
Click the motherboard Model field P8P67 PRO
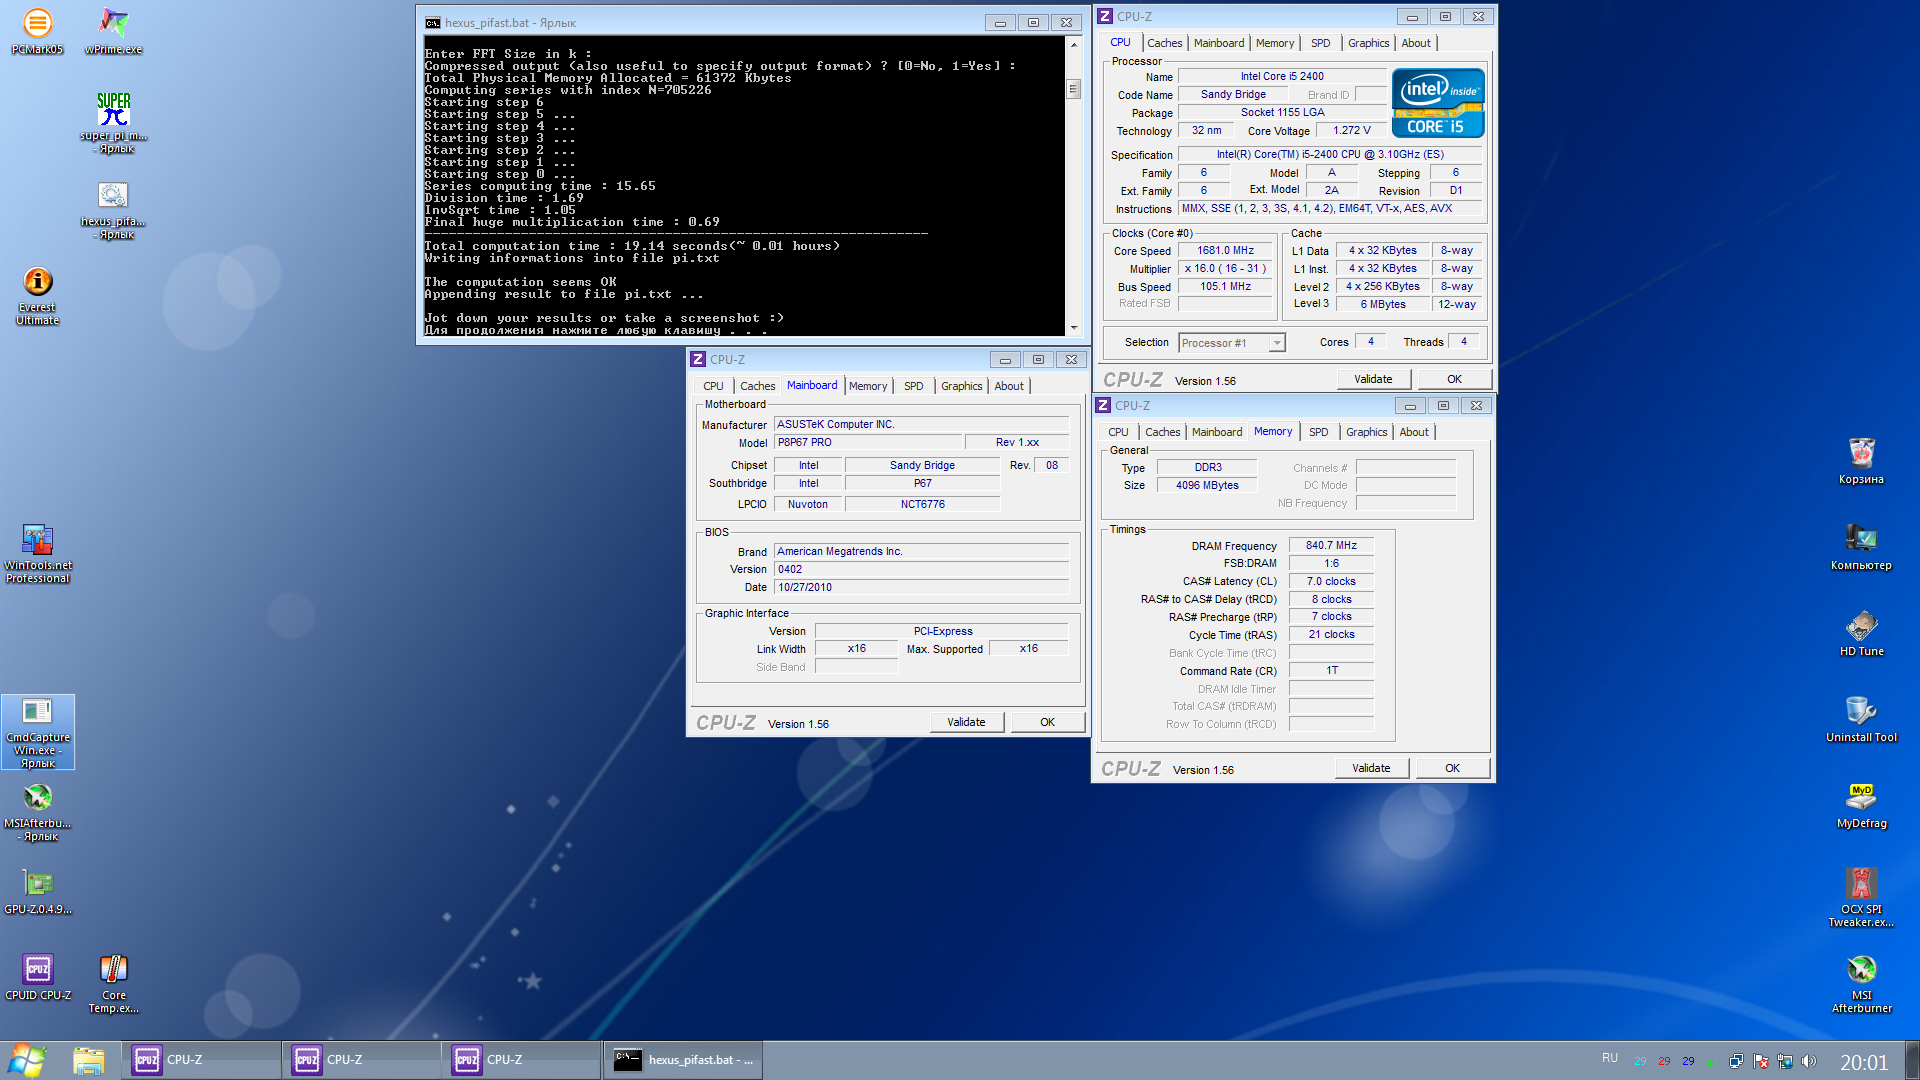pyautogui.click(x=868, y=443)
